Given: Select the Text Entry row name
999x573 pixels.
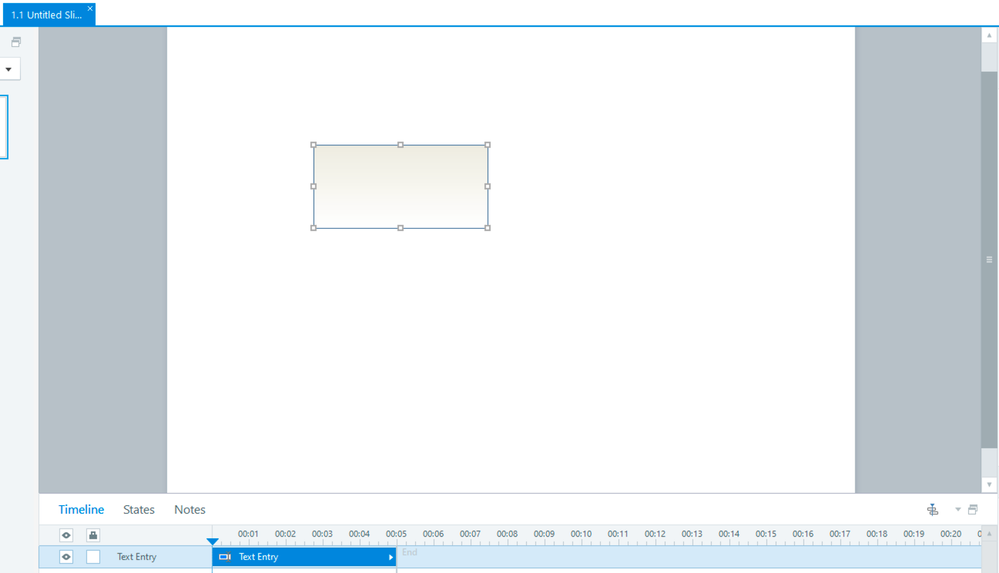Looking at the screenshot, I should 136,556.
